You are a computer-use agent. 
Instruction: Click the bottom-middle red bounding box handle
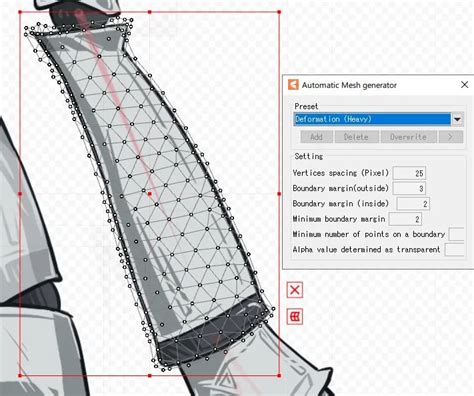(x=150, y=376)
